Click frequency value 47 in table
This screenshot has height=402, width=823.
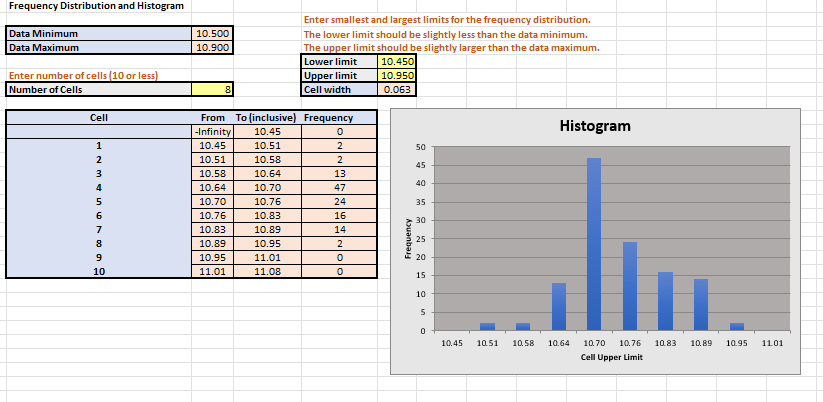(x=339, y=187)
